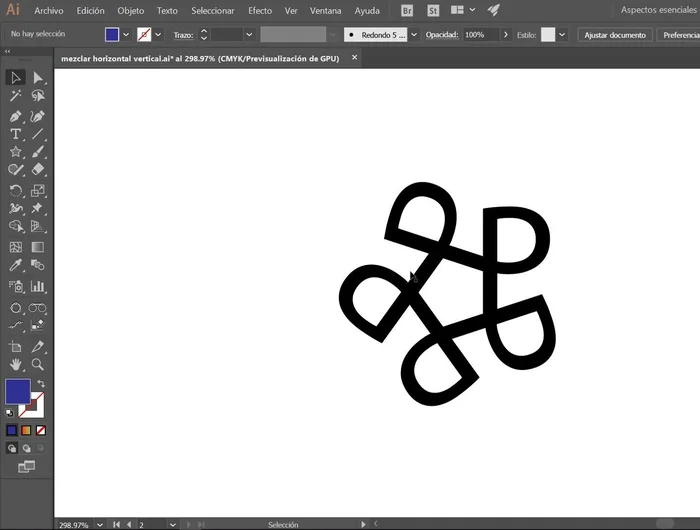
Task: Select the Eraser tool
Action: click(x=38, y=170)
